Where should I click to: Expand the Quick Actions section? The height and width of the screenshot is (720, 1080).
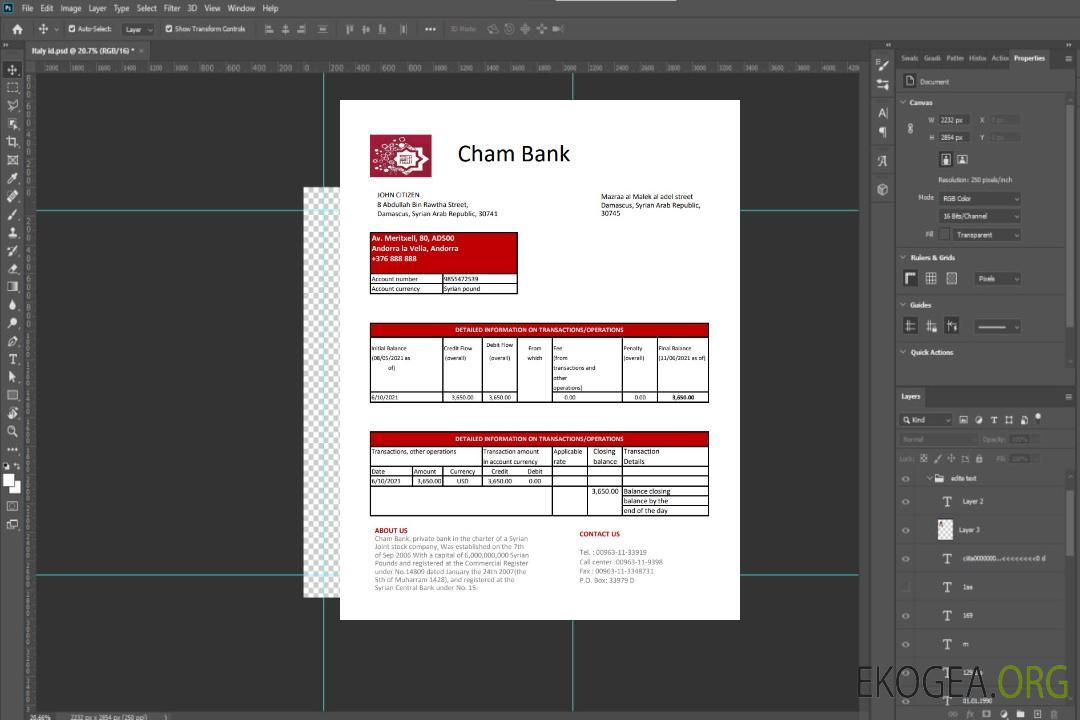(x=904, y=352)
